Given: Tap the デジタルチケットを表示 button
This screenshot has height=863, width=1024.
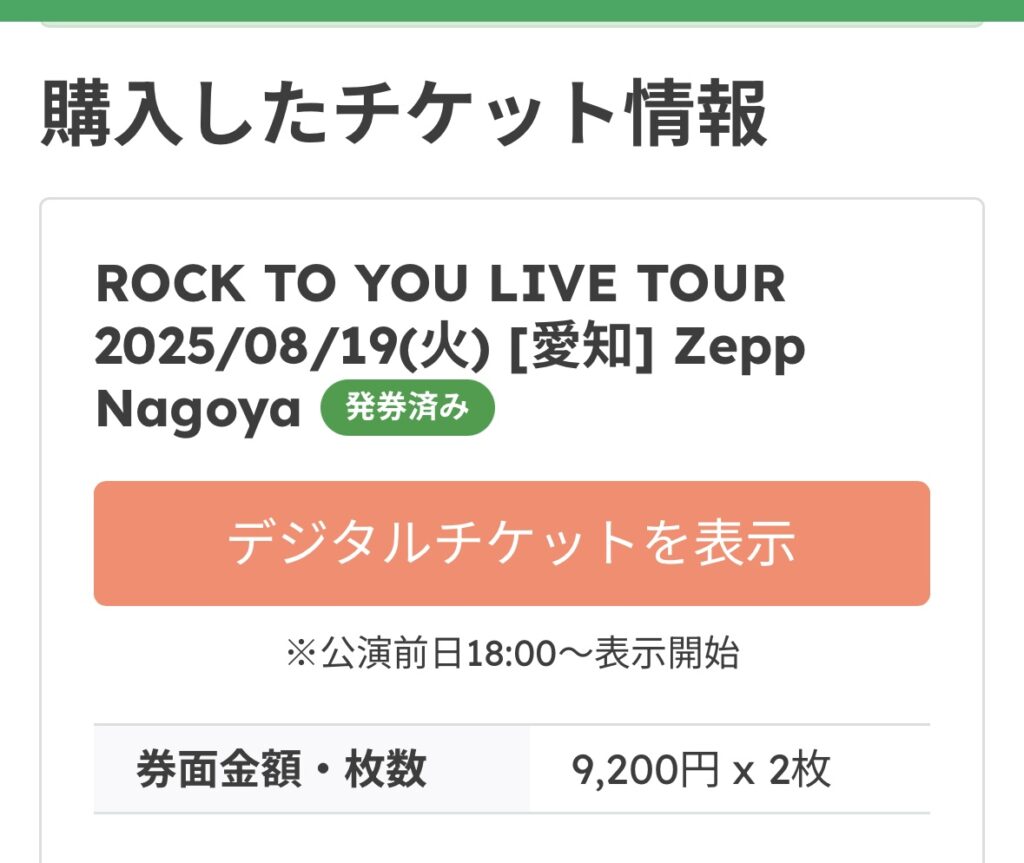Looking at the screenshot, I should pyautogui.click(x=511, y=543).
